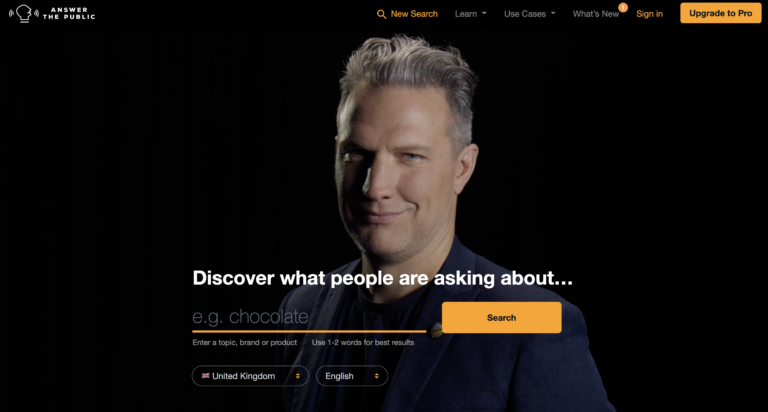Click the orange notification badge on What's New
The width and height of the screenshot is (768, 412).
tap(623, 7)
